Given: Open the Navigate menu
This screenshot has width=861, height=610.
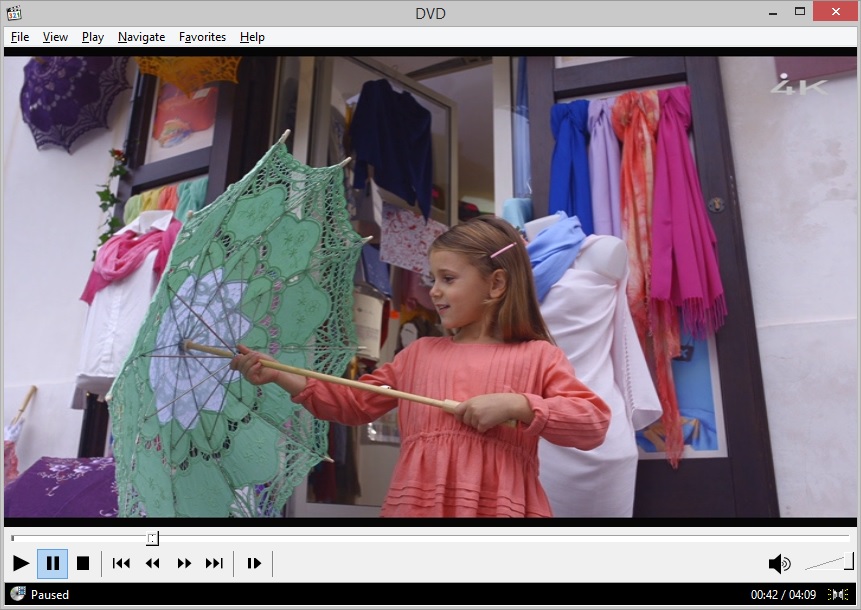Looking at the screenshot, I should click(142, 37).
